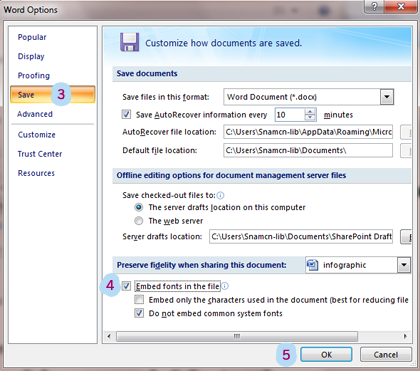Click the Browse button beside Default file location
This screenshot has width=420, height=371.
coord(406,151)
